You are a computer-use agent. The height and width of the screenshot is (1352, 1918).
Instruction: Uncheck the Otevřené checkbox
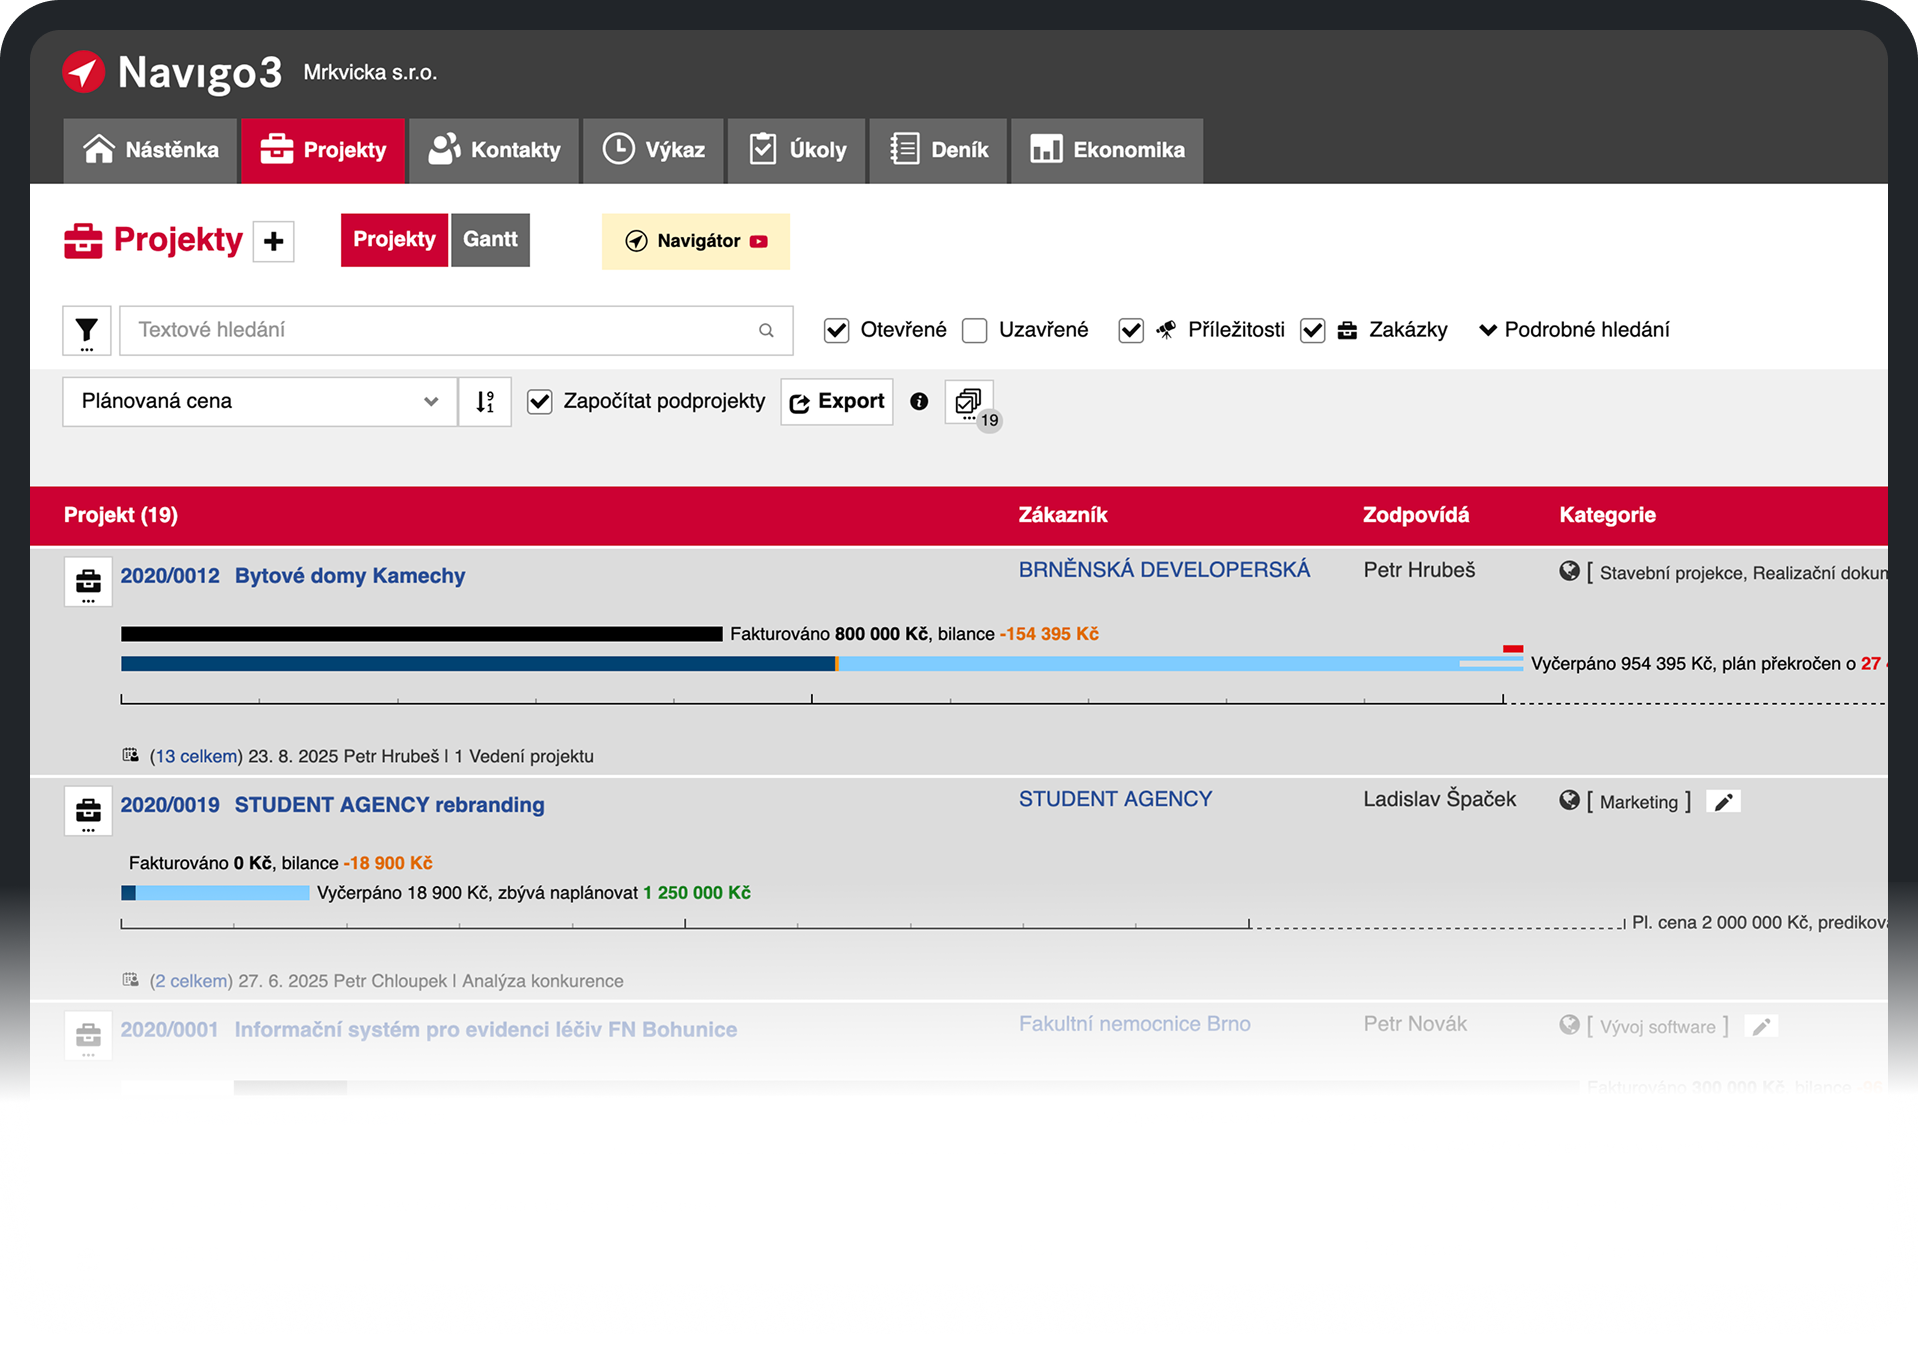pos(837,331)
